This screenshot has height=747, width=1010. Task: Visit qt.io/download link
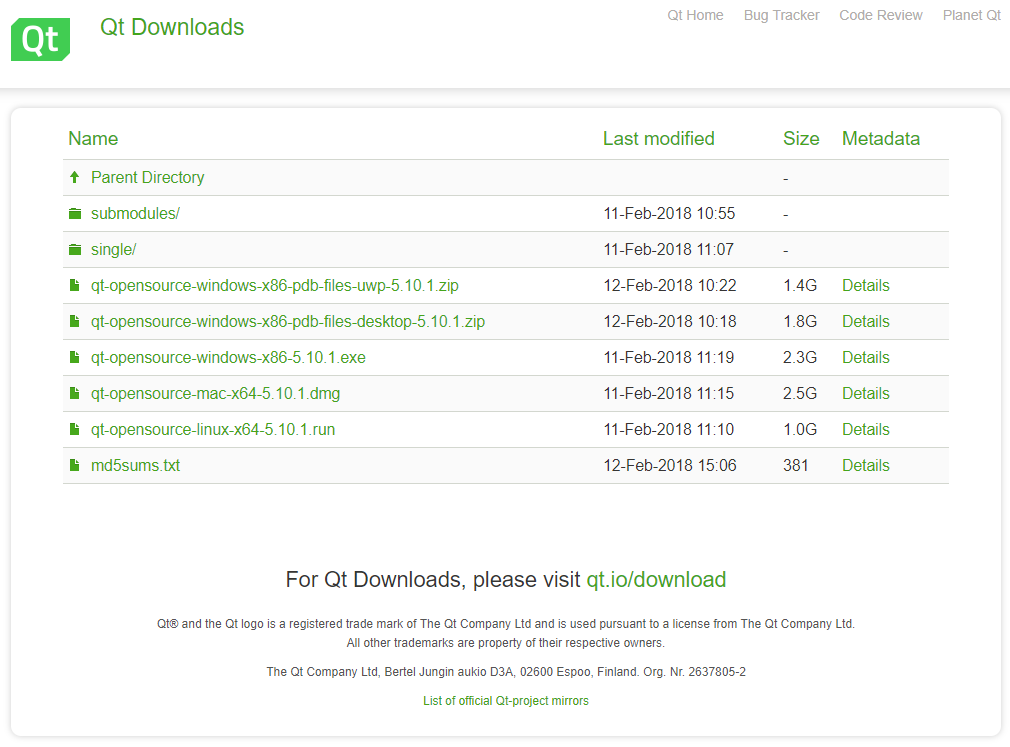point(656,580)
